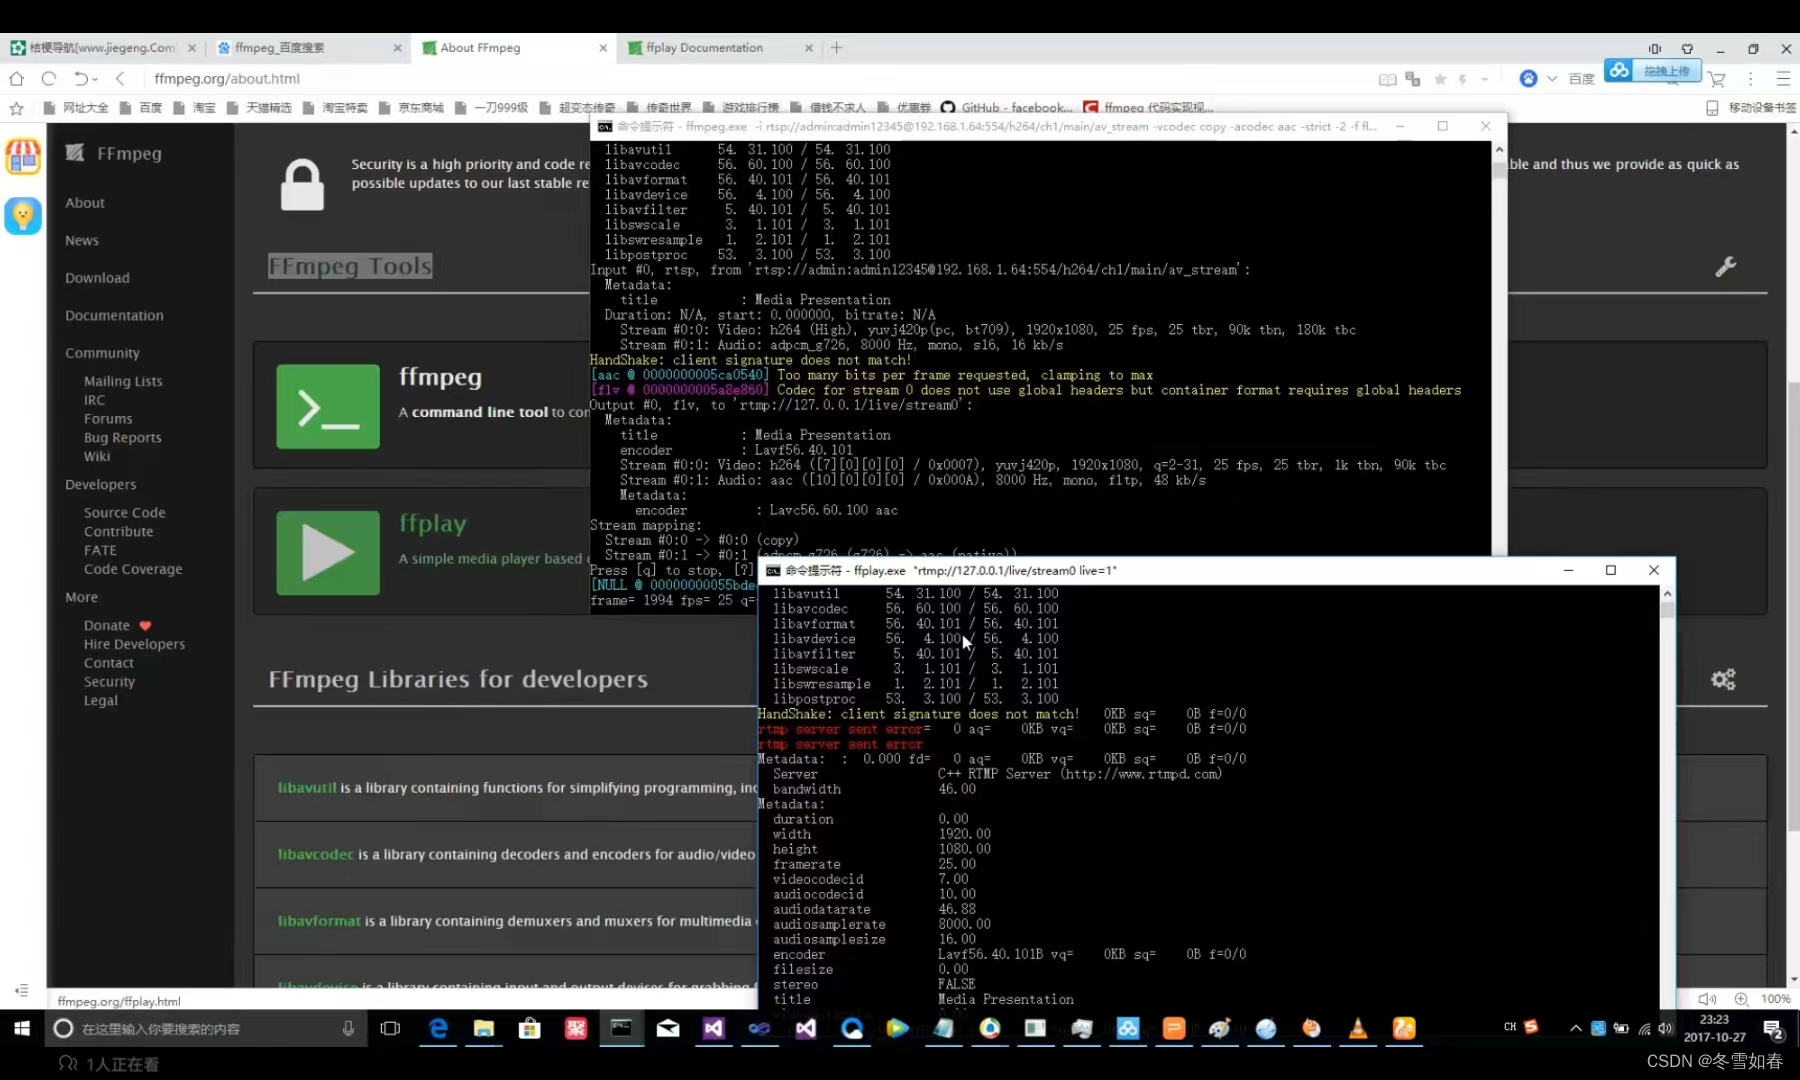Screen dimensions: 1800x1080
Task: Open the 京东商城 bookmark
Action: pos(412,108)
